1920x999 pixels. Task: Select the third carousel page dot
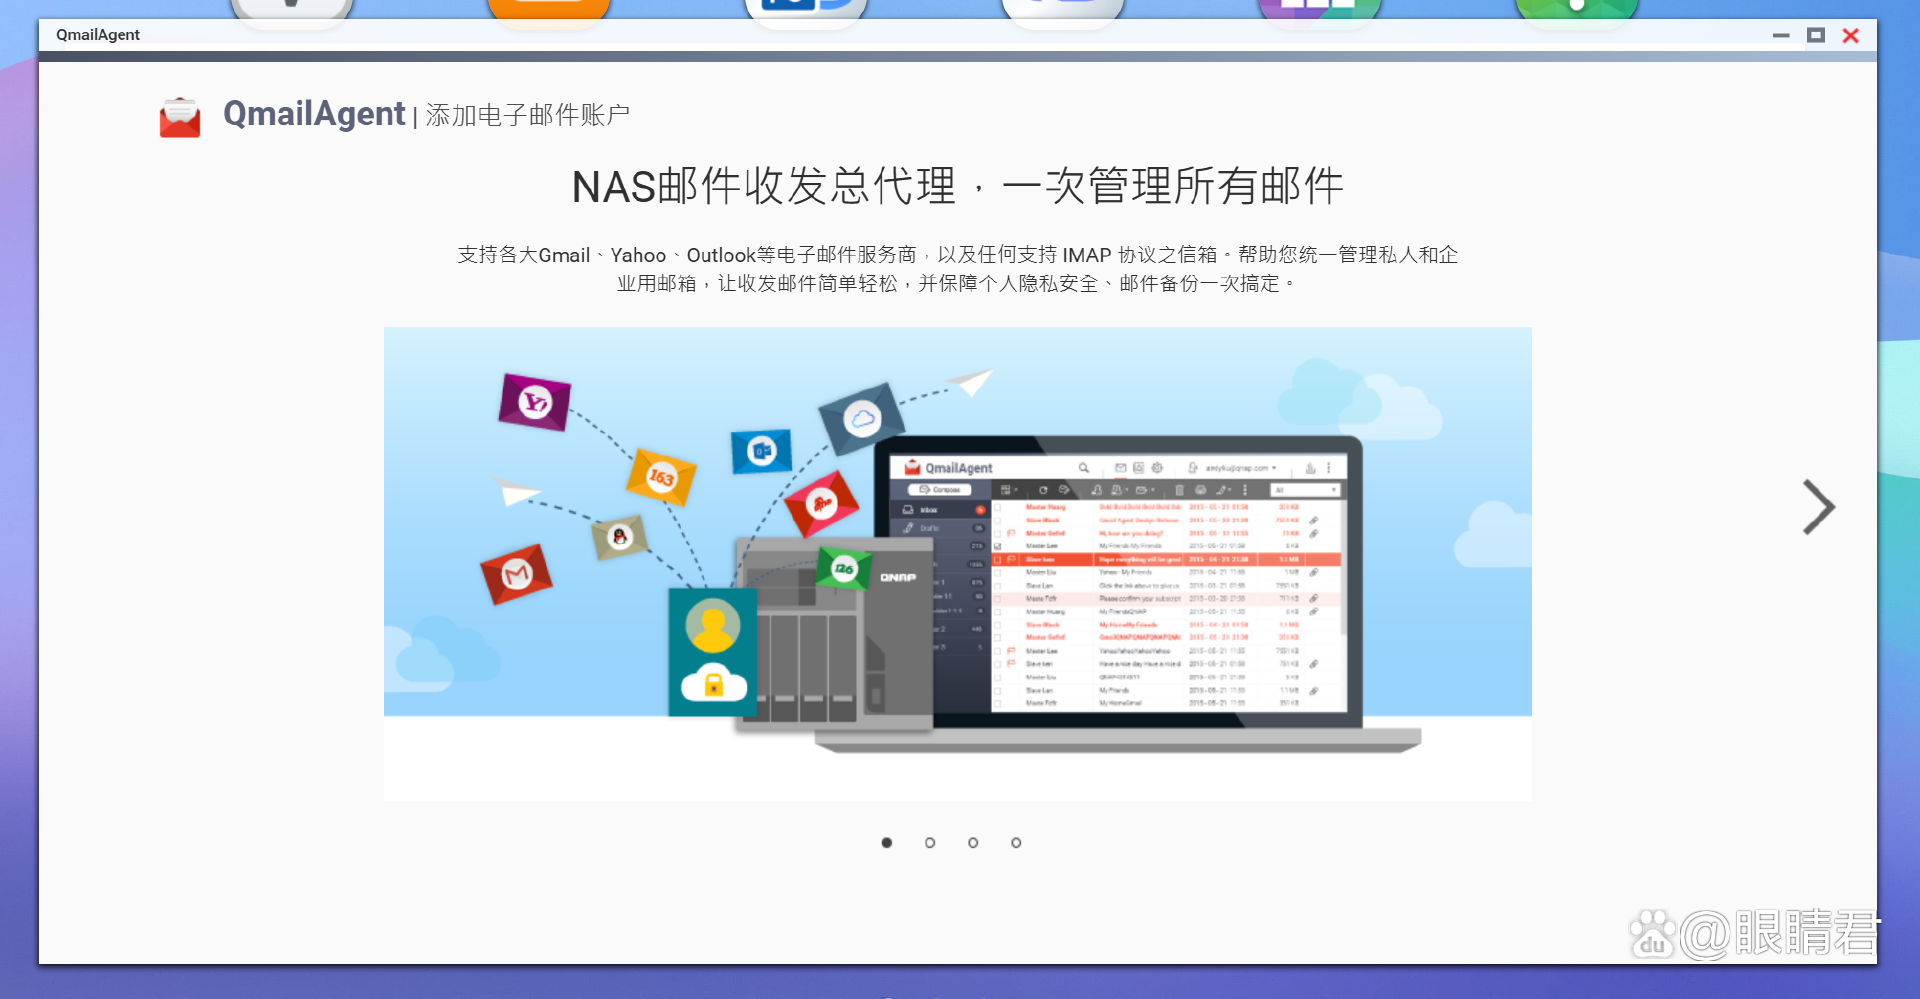click(973, 843)
